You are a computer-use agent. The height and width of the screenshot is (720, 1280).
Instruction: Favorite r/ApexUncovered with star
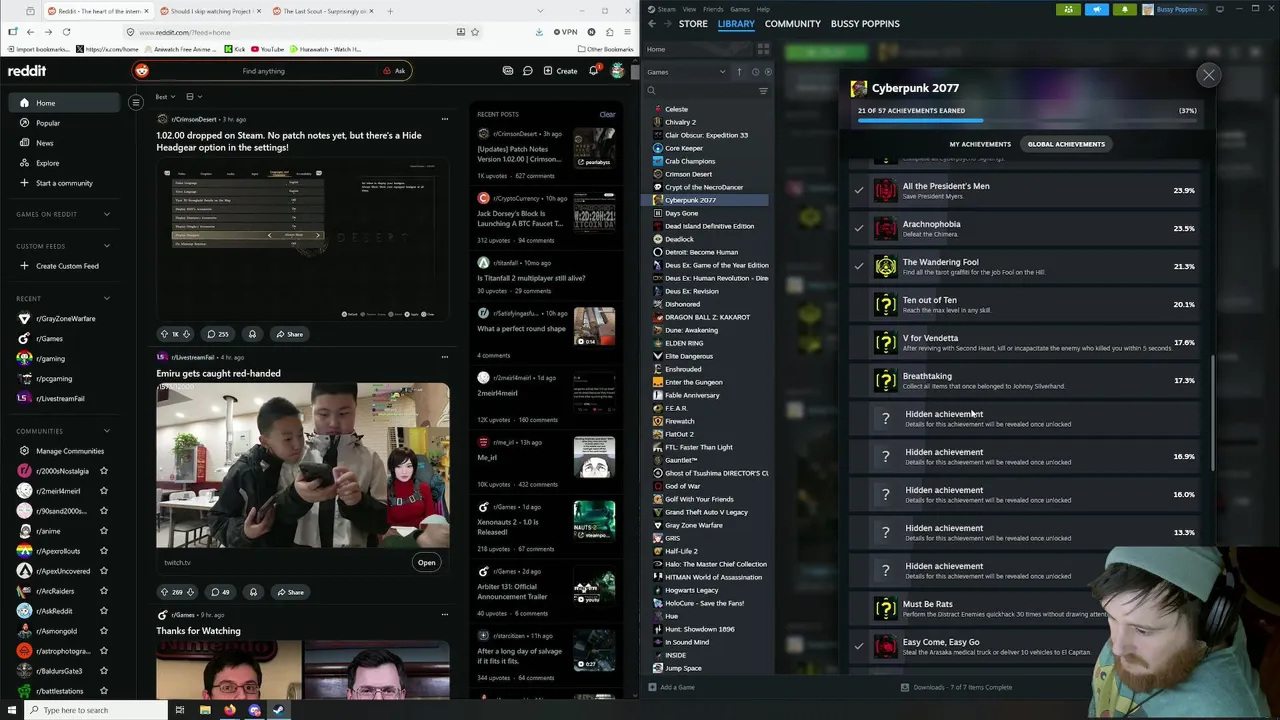[x=104, y=571]
